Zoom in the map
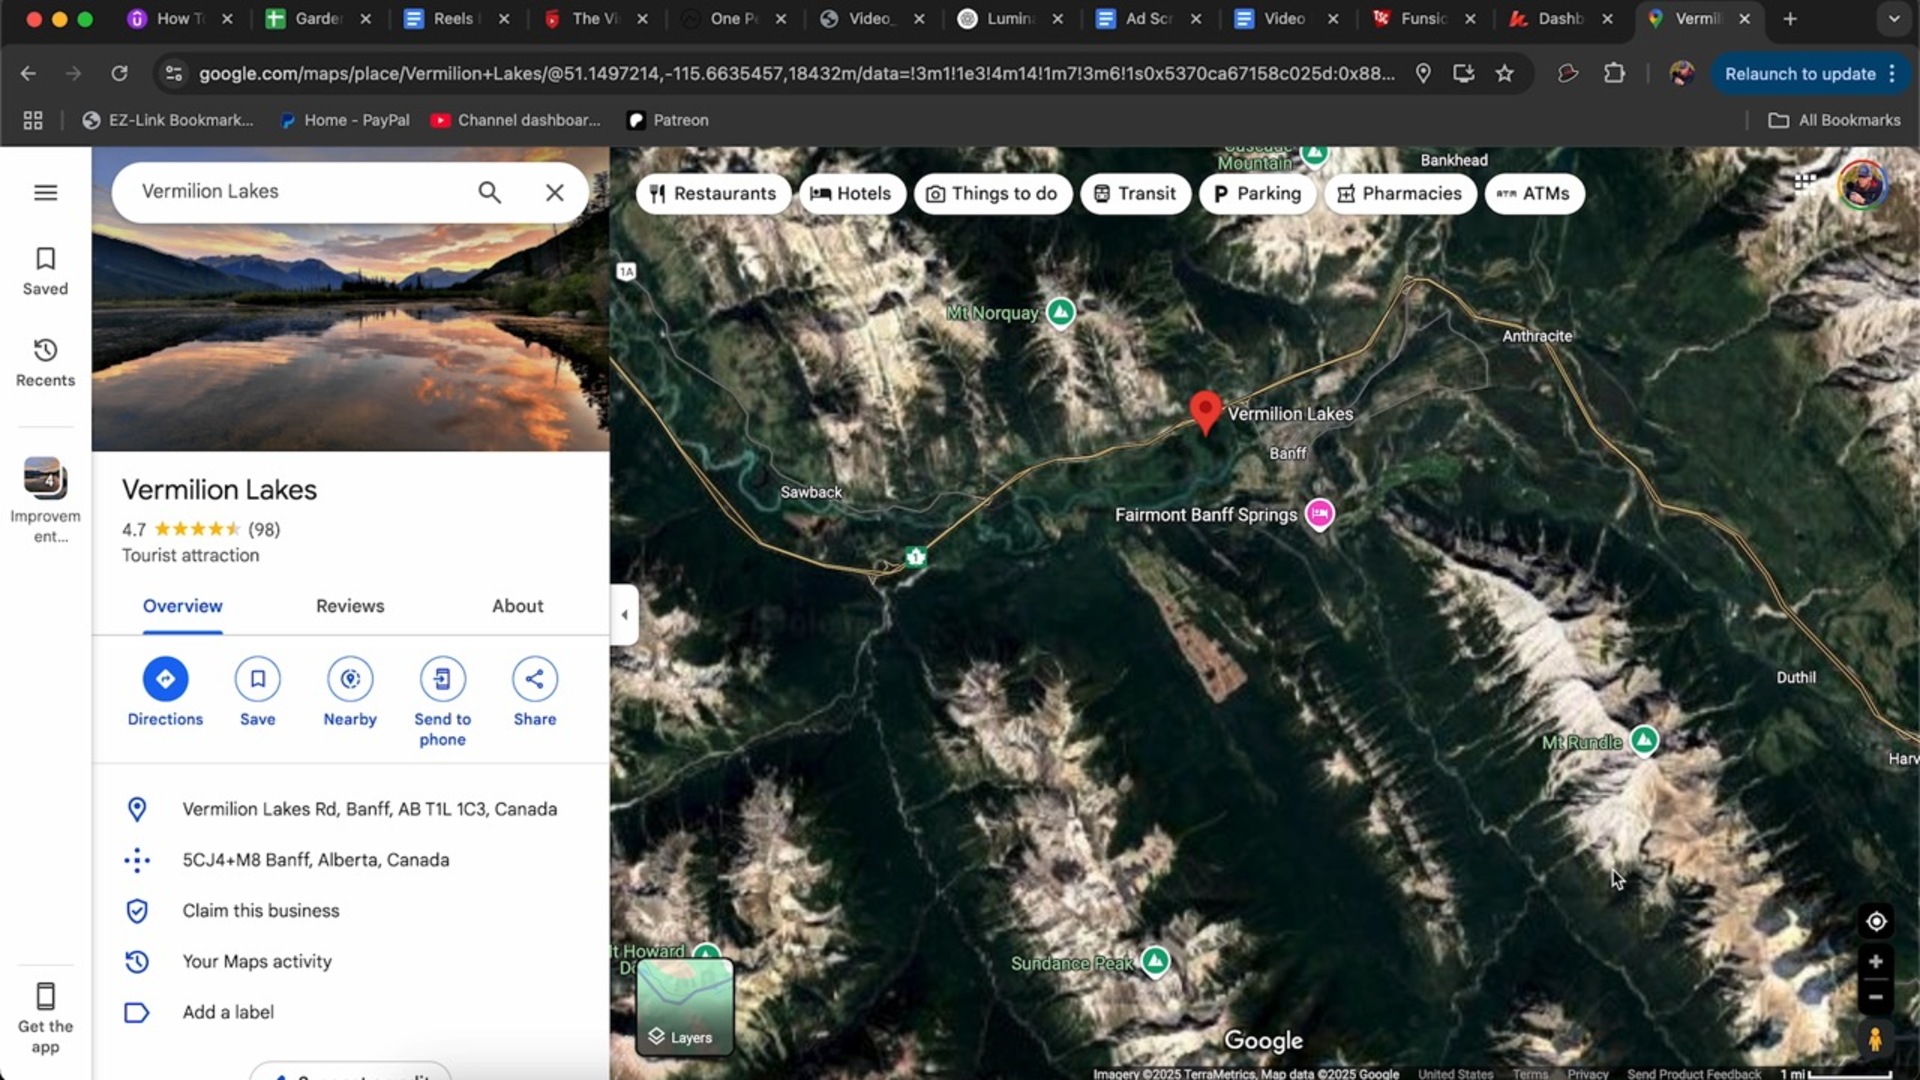 click(1876, 962)
